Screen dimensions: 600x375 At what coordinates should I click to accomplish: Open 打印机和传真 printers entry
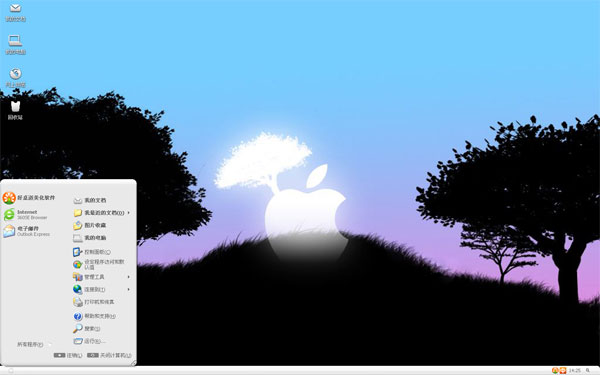tap(94, 302)
